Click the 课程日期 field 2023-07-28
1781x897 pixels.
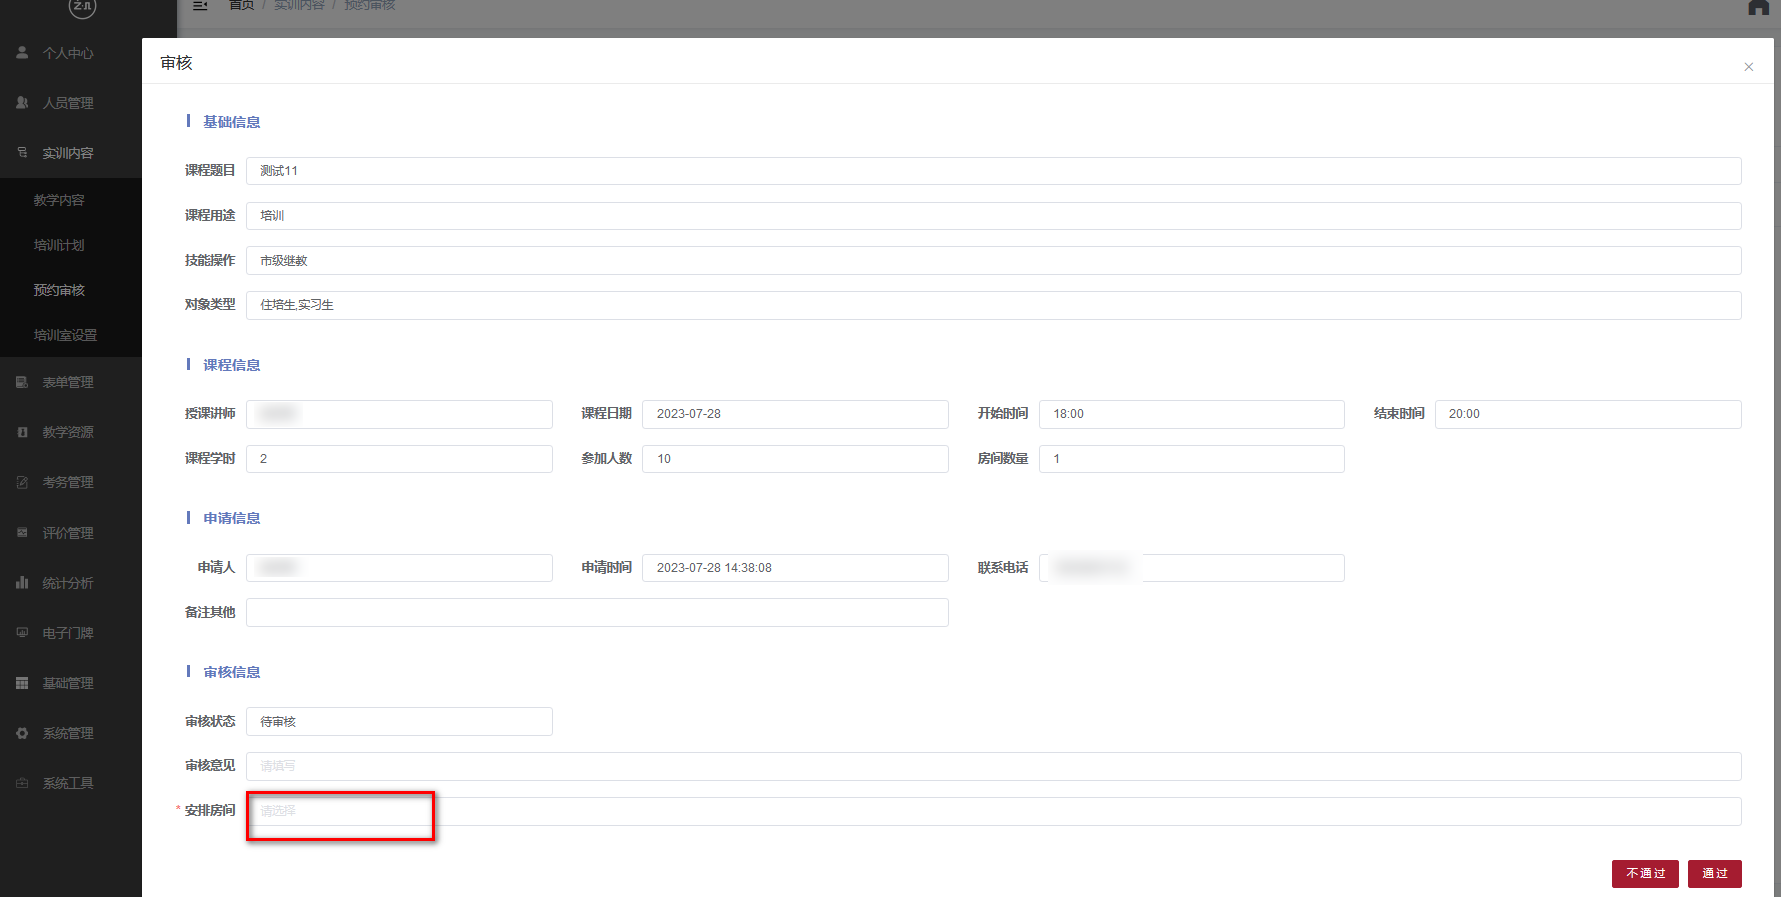coord(795,414)
